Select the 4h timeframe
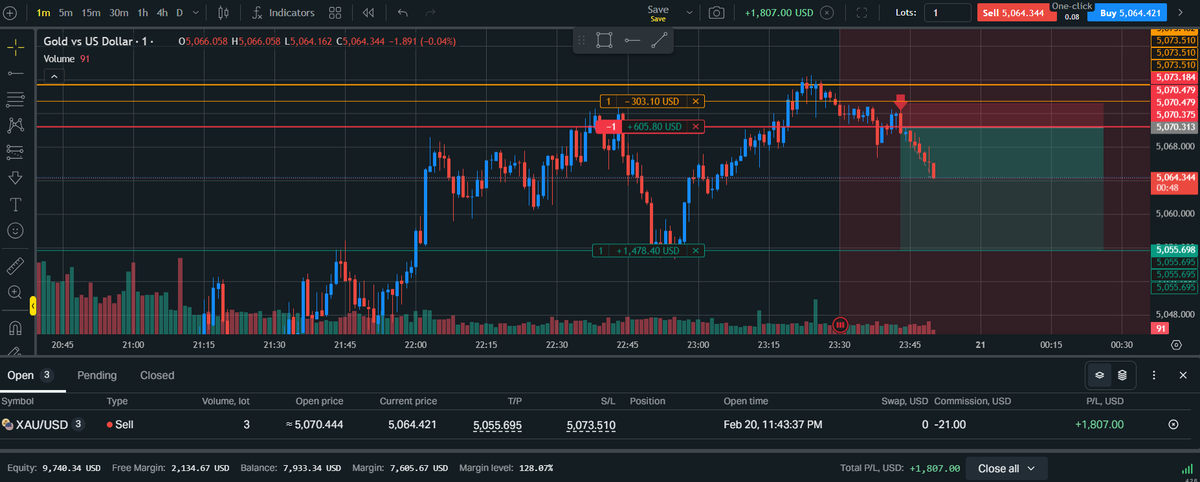 [162, 13]
